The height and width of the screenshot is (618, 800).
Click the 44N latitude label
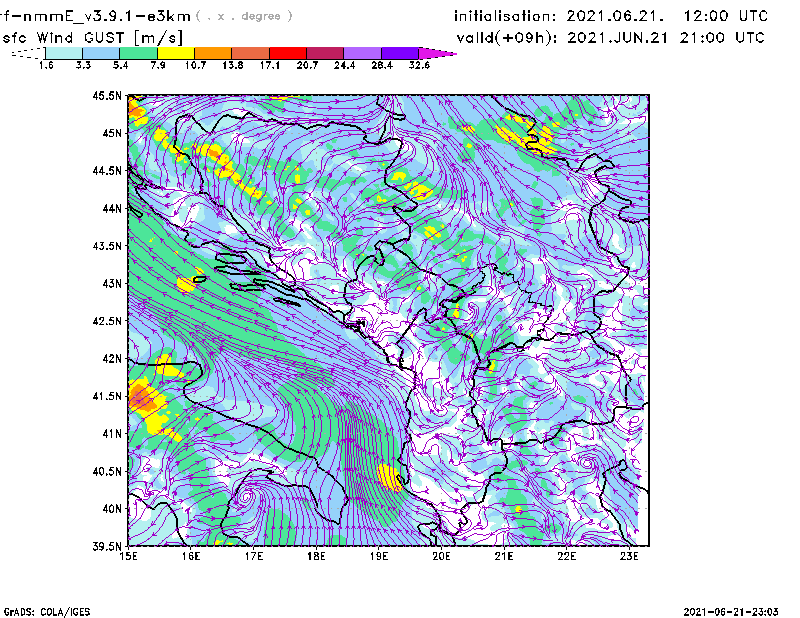(112, 208)
